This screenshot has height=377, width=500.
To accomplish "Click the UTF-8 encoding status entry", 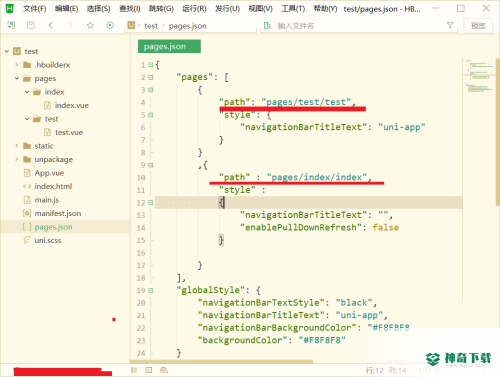I will [x=429, y=370].
